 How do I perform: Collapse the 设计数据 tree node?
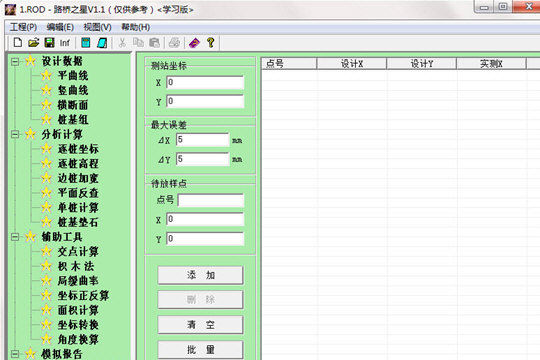[x=15, y=62]
